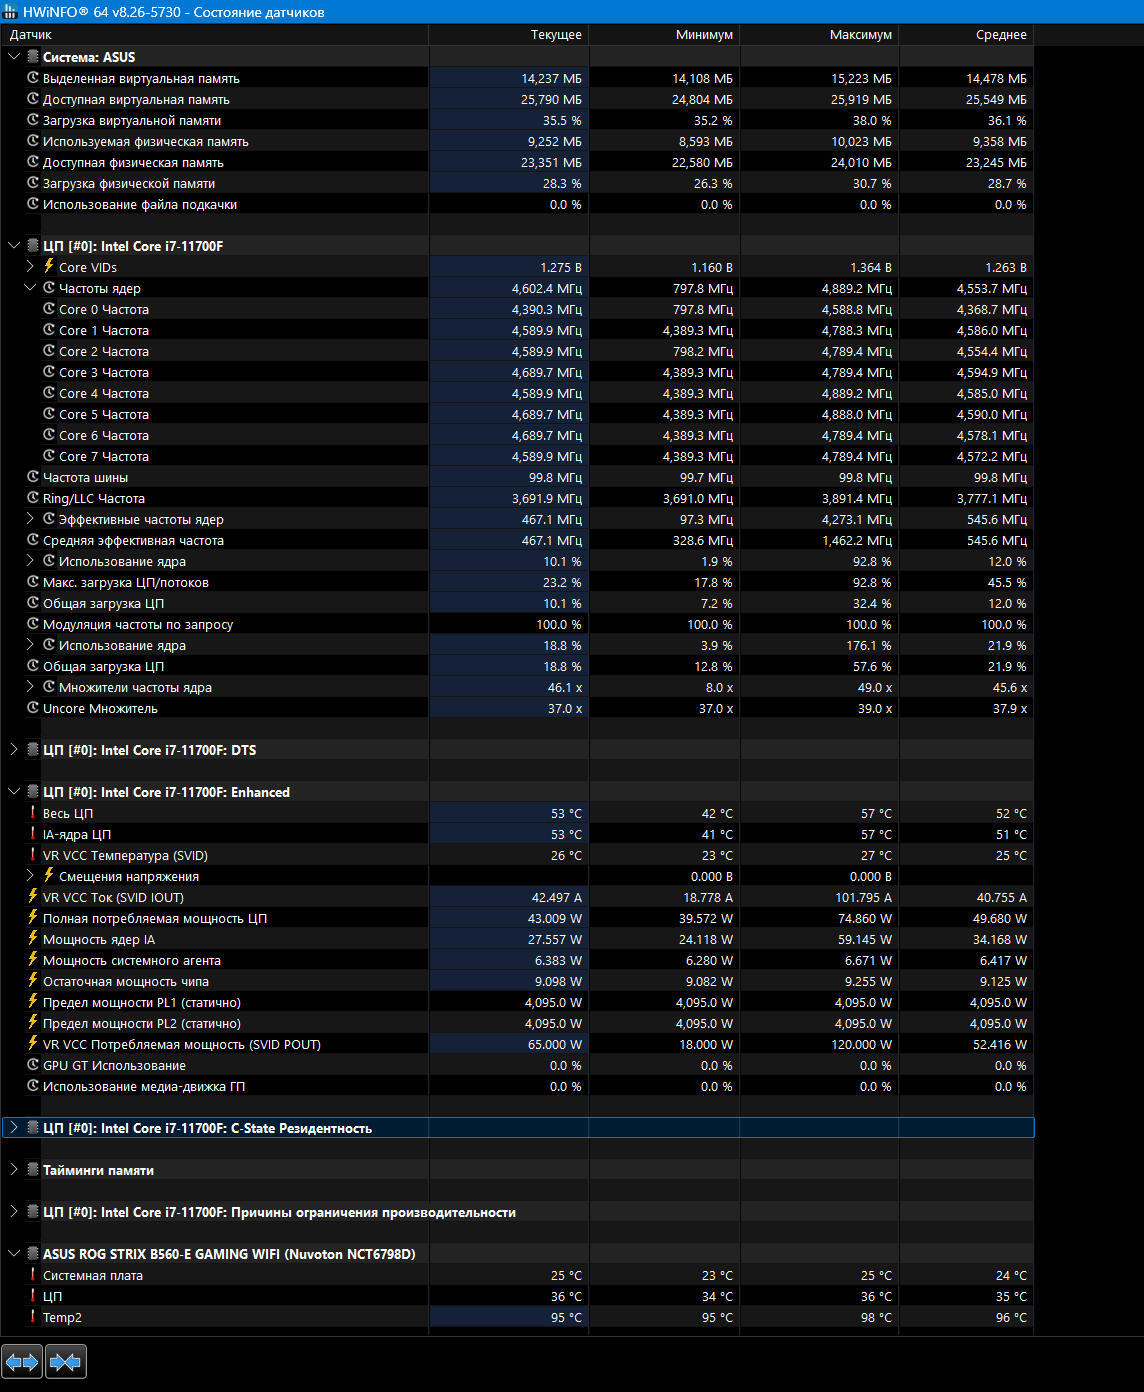Select VR VCC Температура (SVID) row
The image size is (1144, 1392).
517,855
